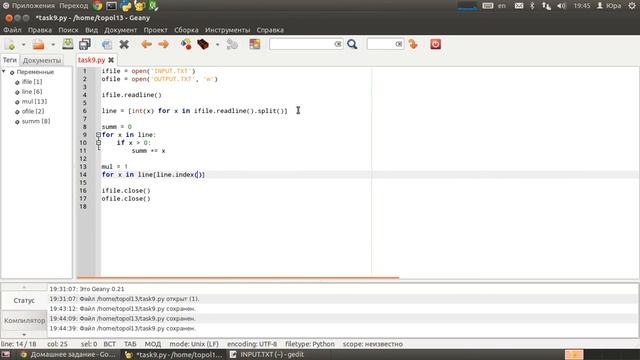Image resolution: width=640 pixels, height=360 pixels.
Task: Select the summ [8] symbol
Action: point(36,121)
